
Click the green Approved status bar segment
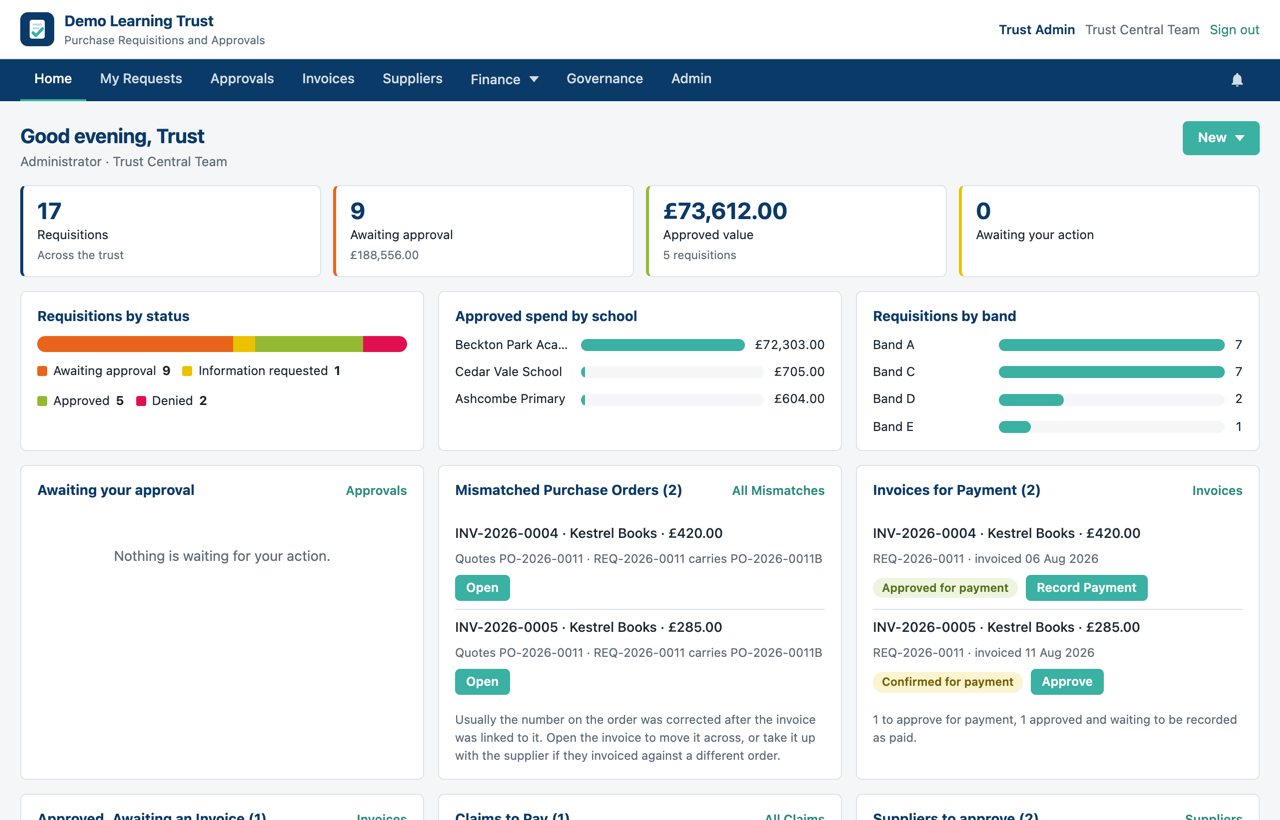tap(309, 344)
